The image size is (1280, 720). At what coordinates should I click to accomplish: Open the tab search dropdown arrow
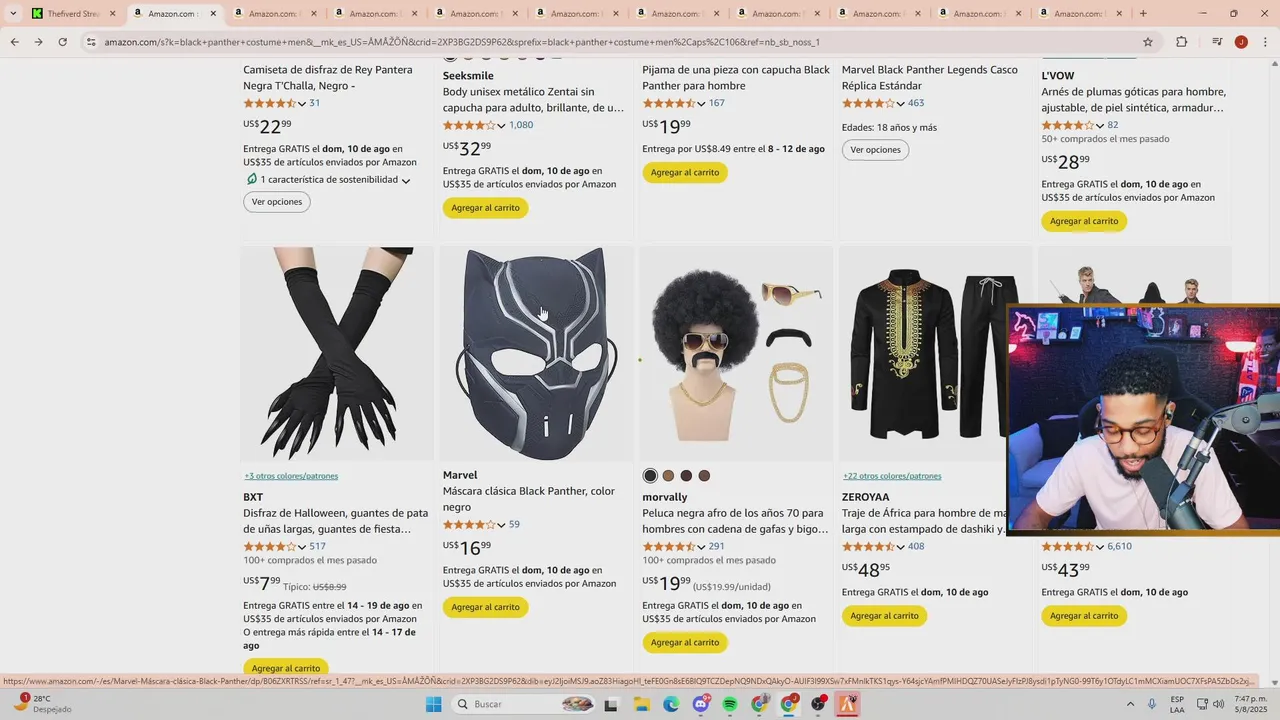point(12,13)
